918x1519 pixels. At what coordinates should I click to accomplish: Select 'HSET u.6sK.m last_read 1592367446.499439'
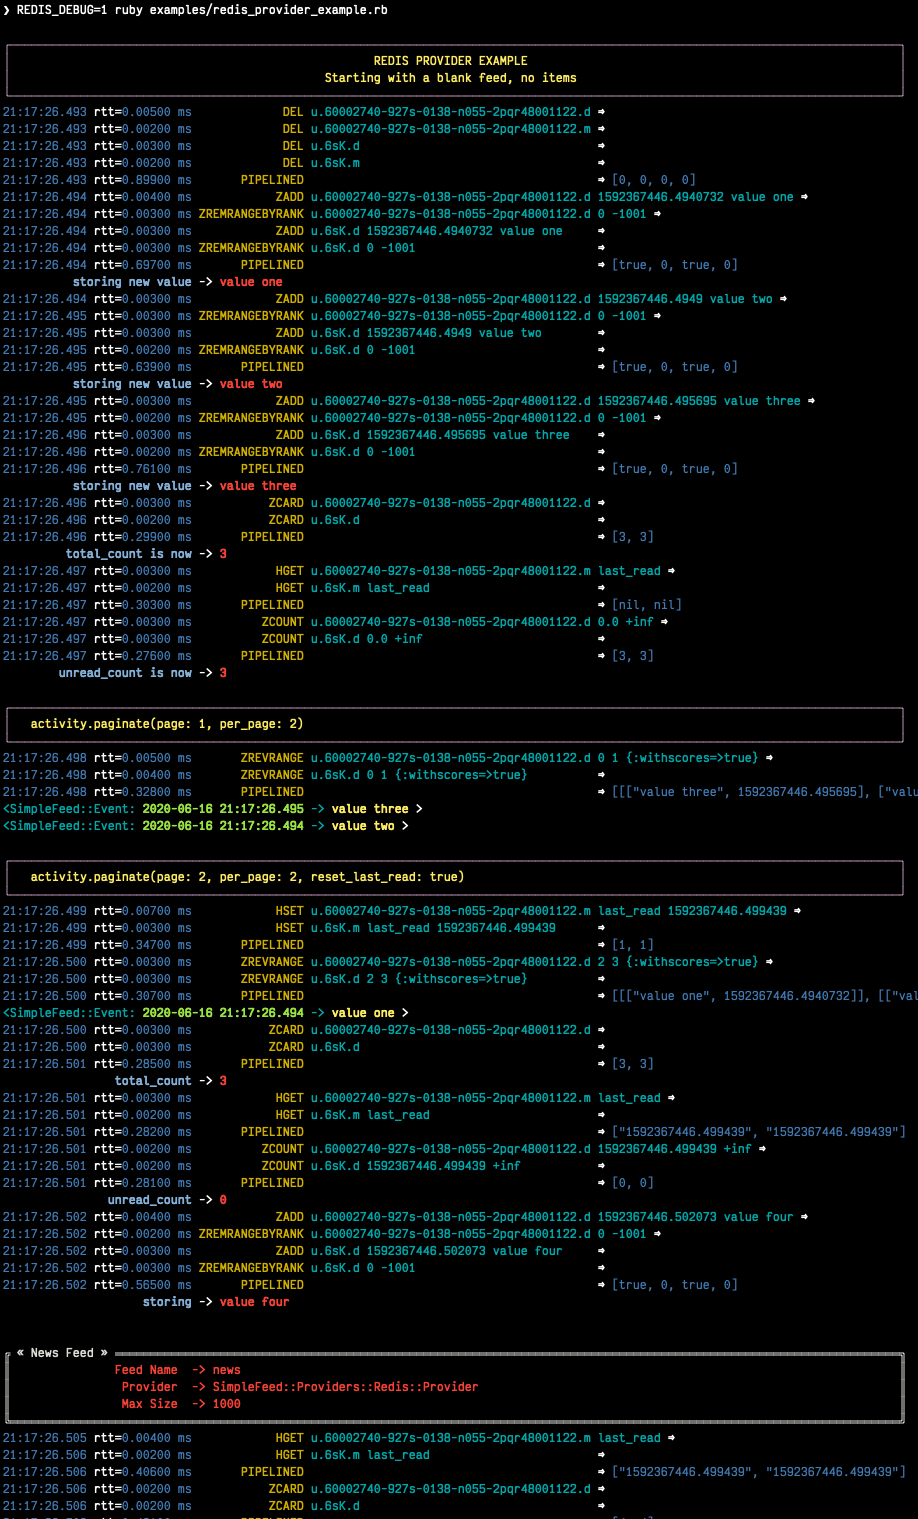click(x=415, y=928)
